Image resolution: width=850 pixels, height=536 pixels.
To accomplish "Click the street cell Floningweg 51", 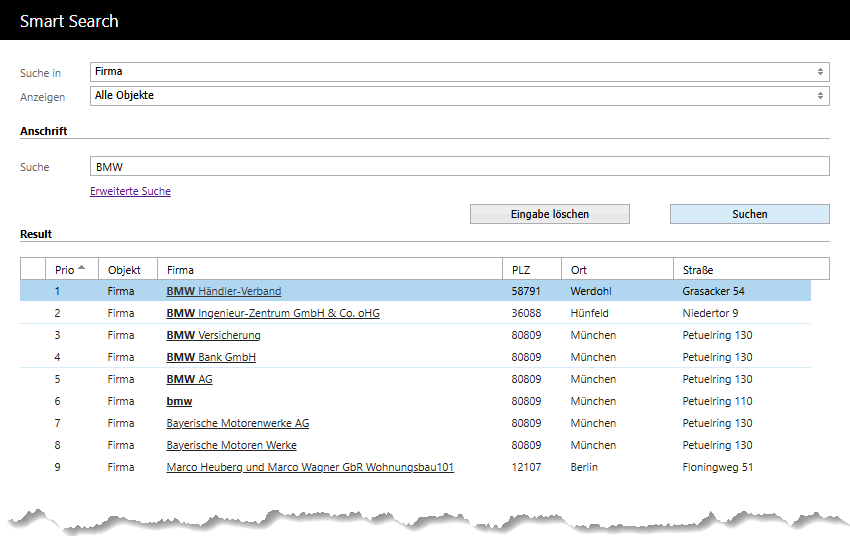I will tap(718, 467).
